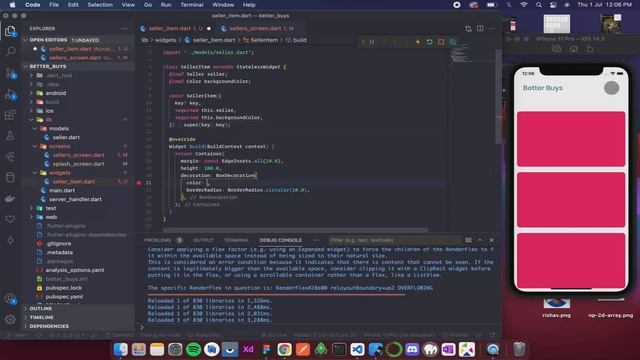
Task: Open the Terminal menu in menu bar
Action: (192, 5)
